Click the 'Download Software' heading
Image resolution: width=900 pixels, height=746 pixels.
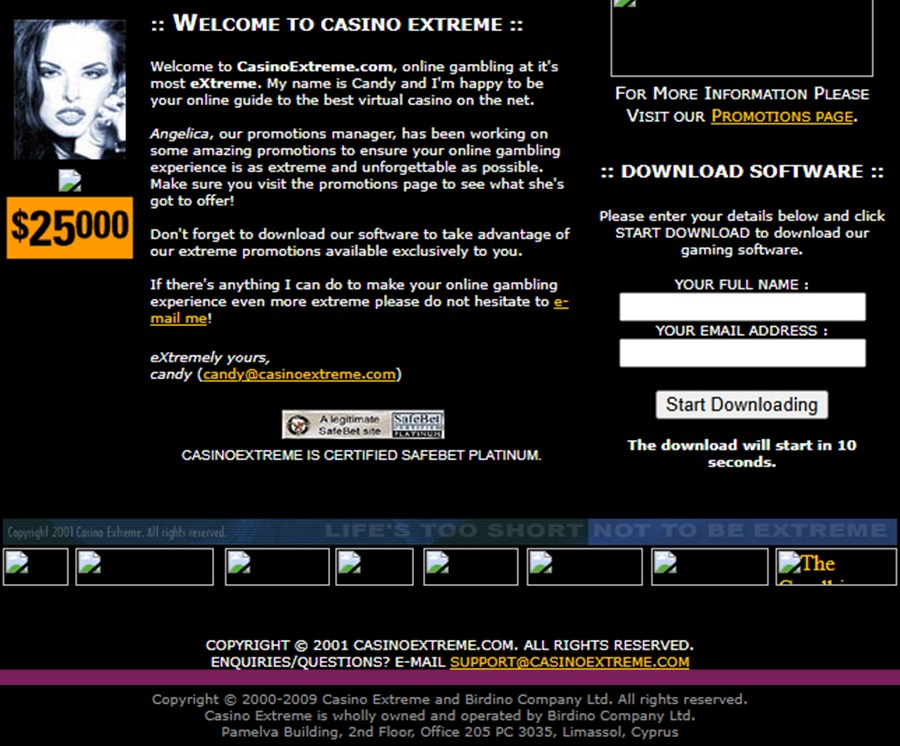point(742,171)
